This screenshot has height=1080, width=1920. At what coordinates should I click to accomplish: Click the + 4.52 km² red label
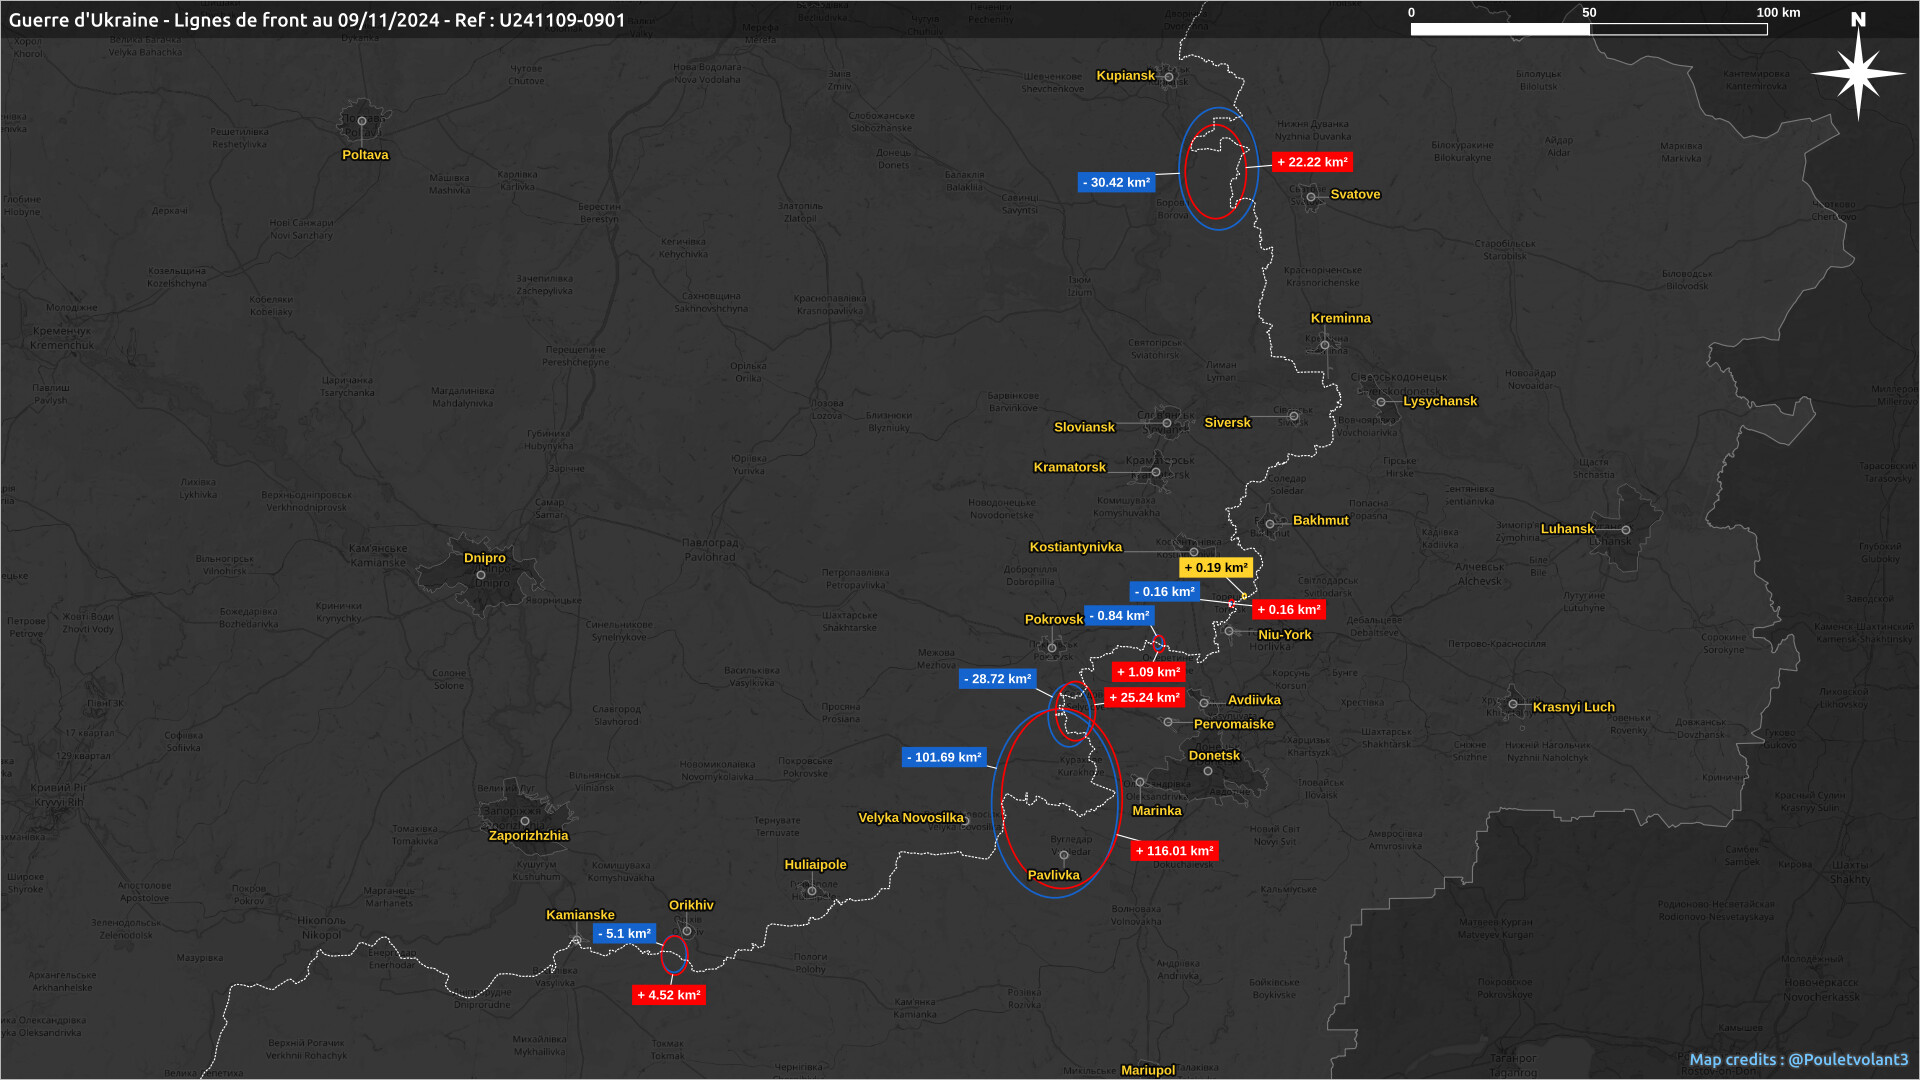668,995
